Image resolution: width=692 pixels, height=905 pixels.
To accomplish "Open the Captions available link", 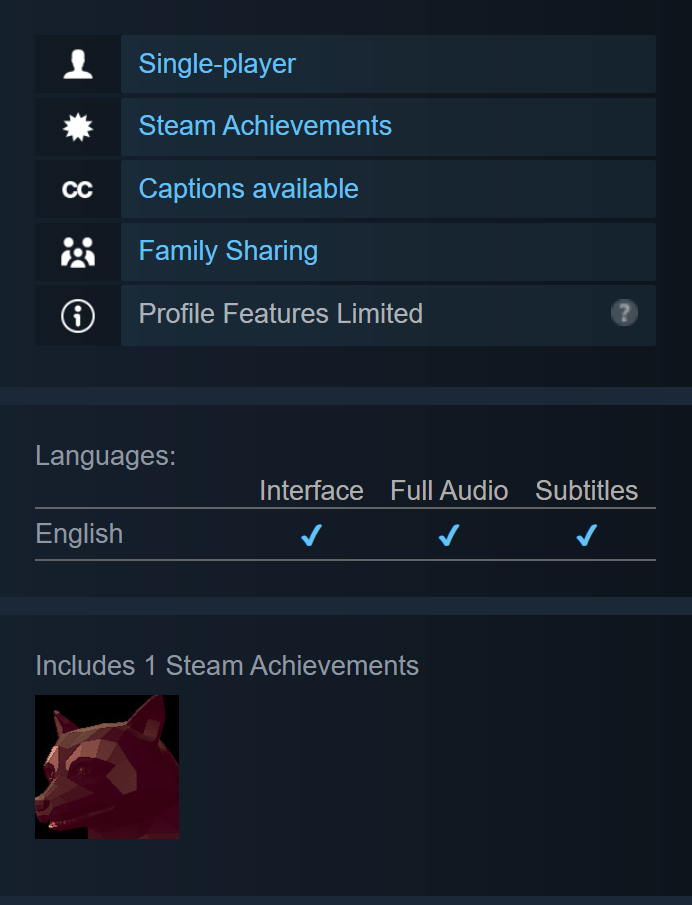I will tap(248, 189).
